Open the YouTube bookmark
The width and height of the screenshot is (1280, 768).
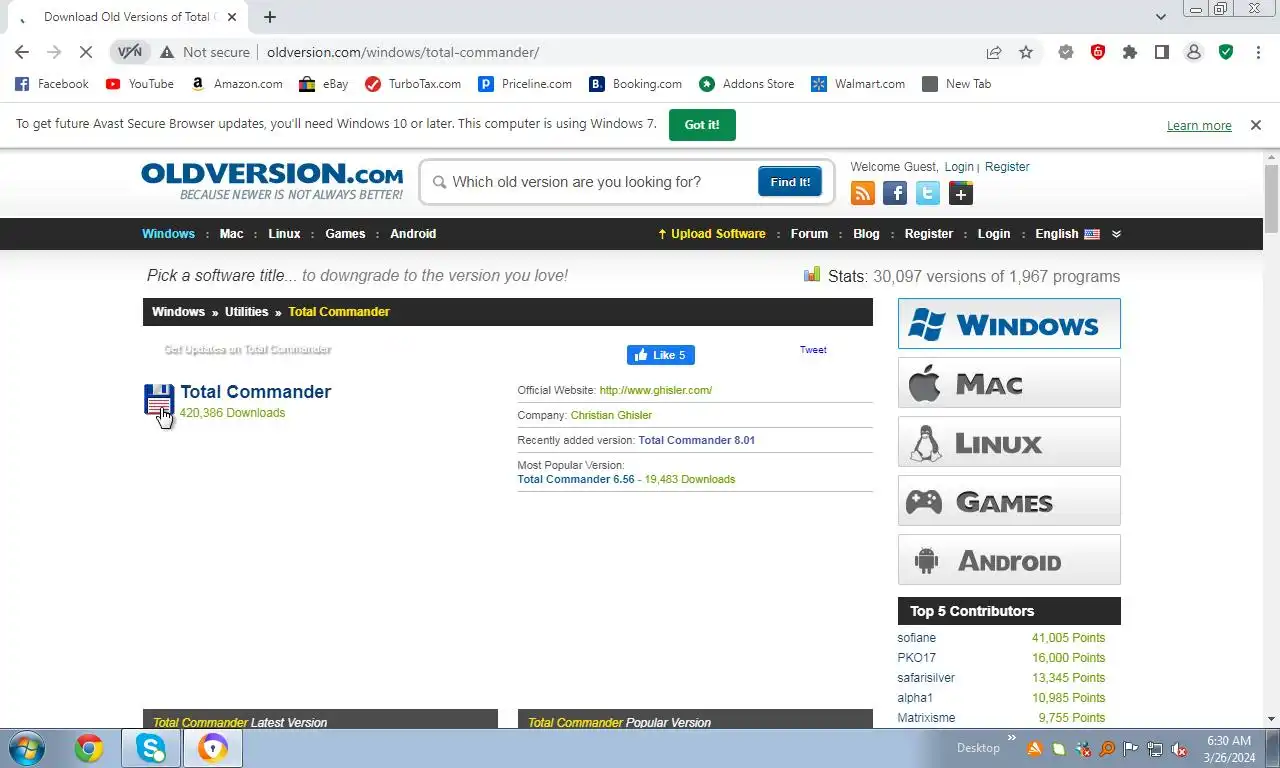140,84
